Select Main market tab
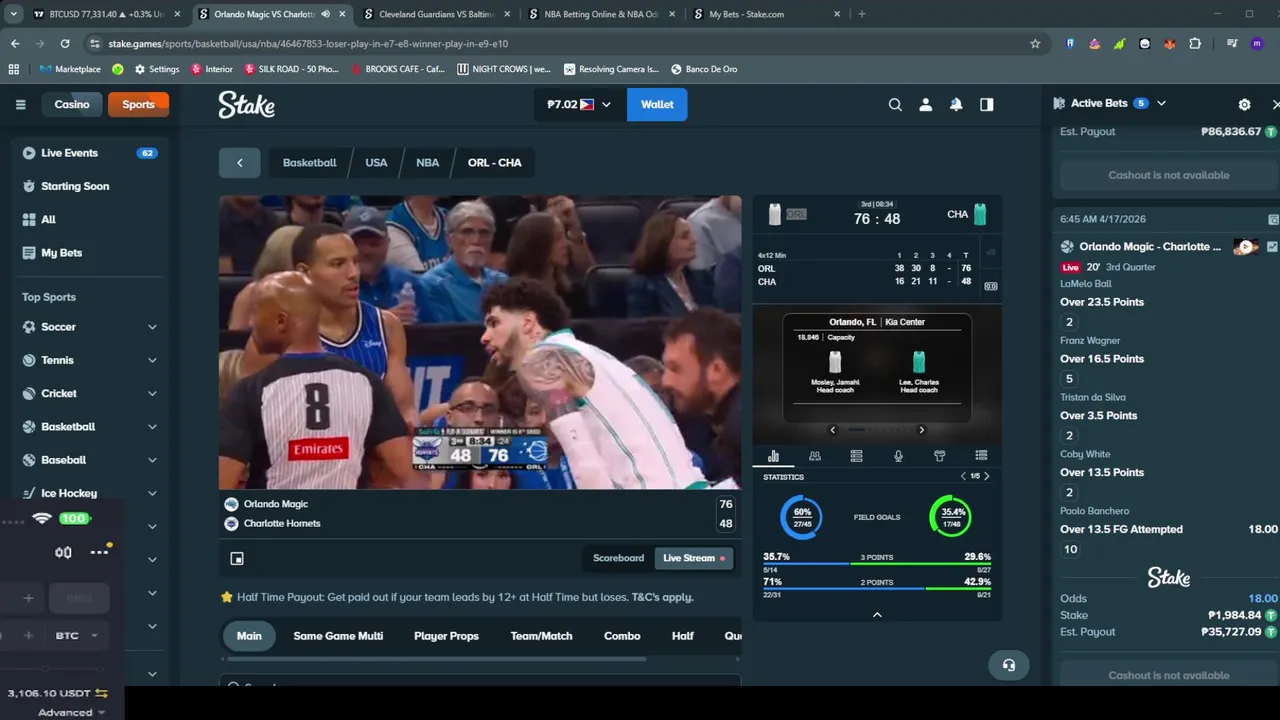1280x720 pixels. click(249, 636)
